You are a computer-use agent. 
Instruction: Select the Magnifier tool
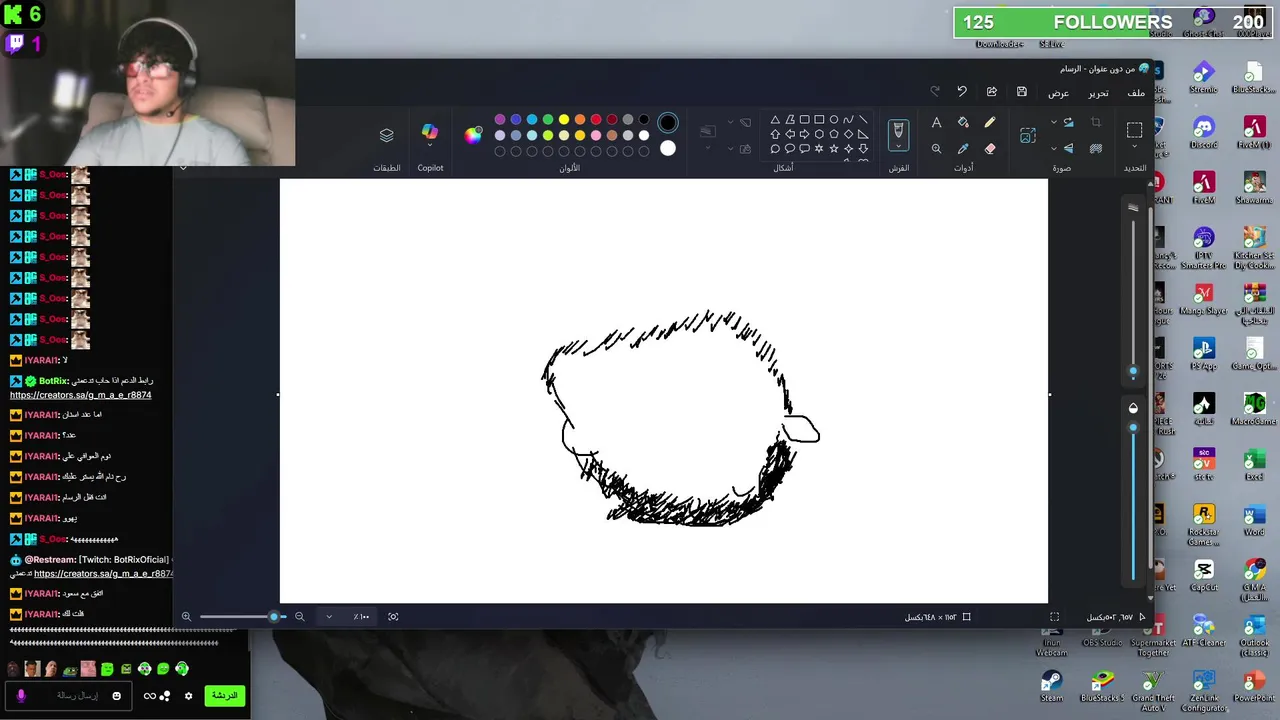pyautogui.click(x=936, y=148)
